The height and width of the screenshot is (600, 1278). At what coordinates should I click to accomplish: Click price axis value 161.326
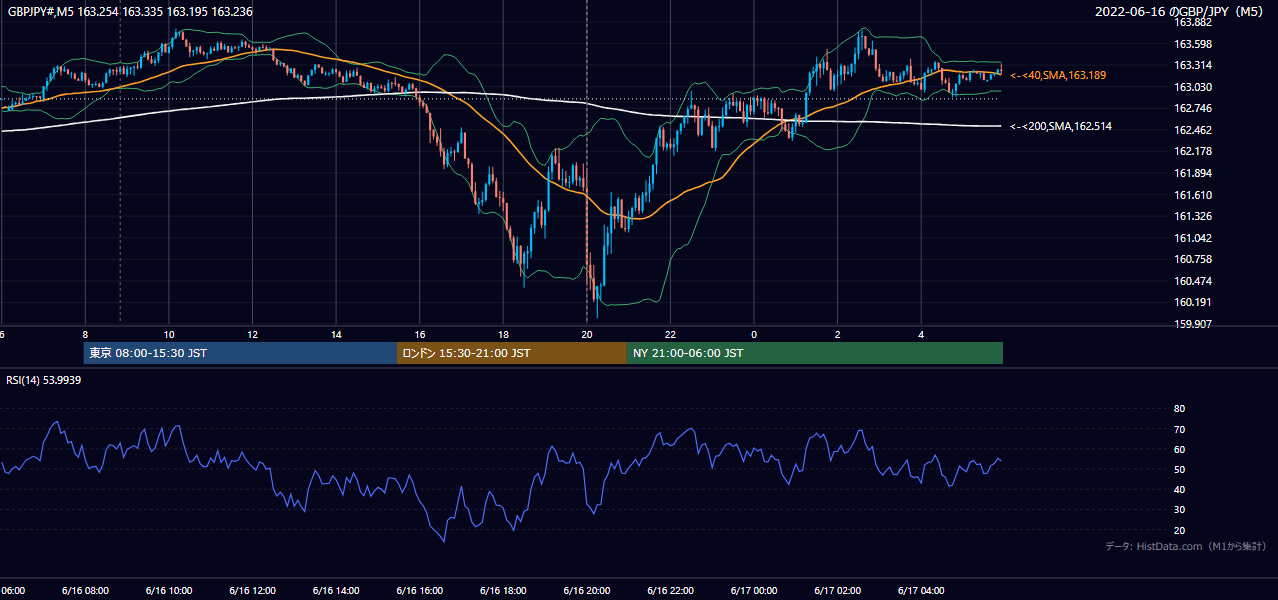1192,216
